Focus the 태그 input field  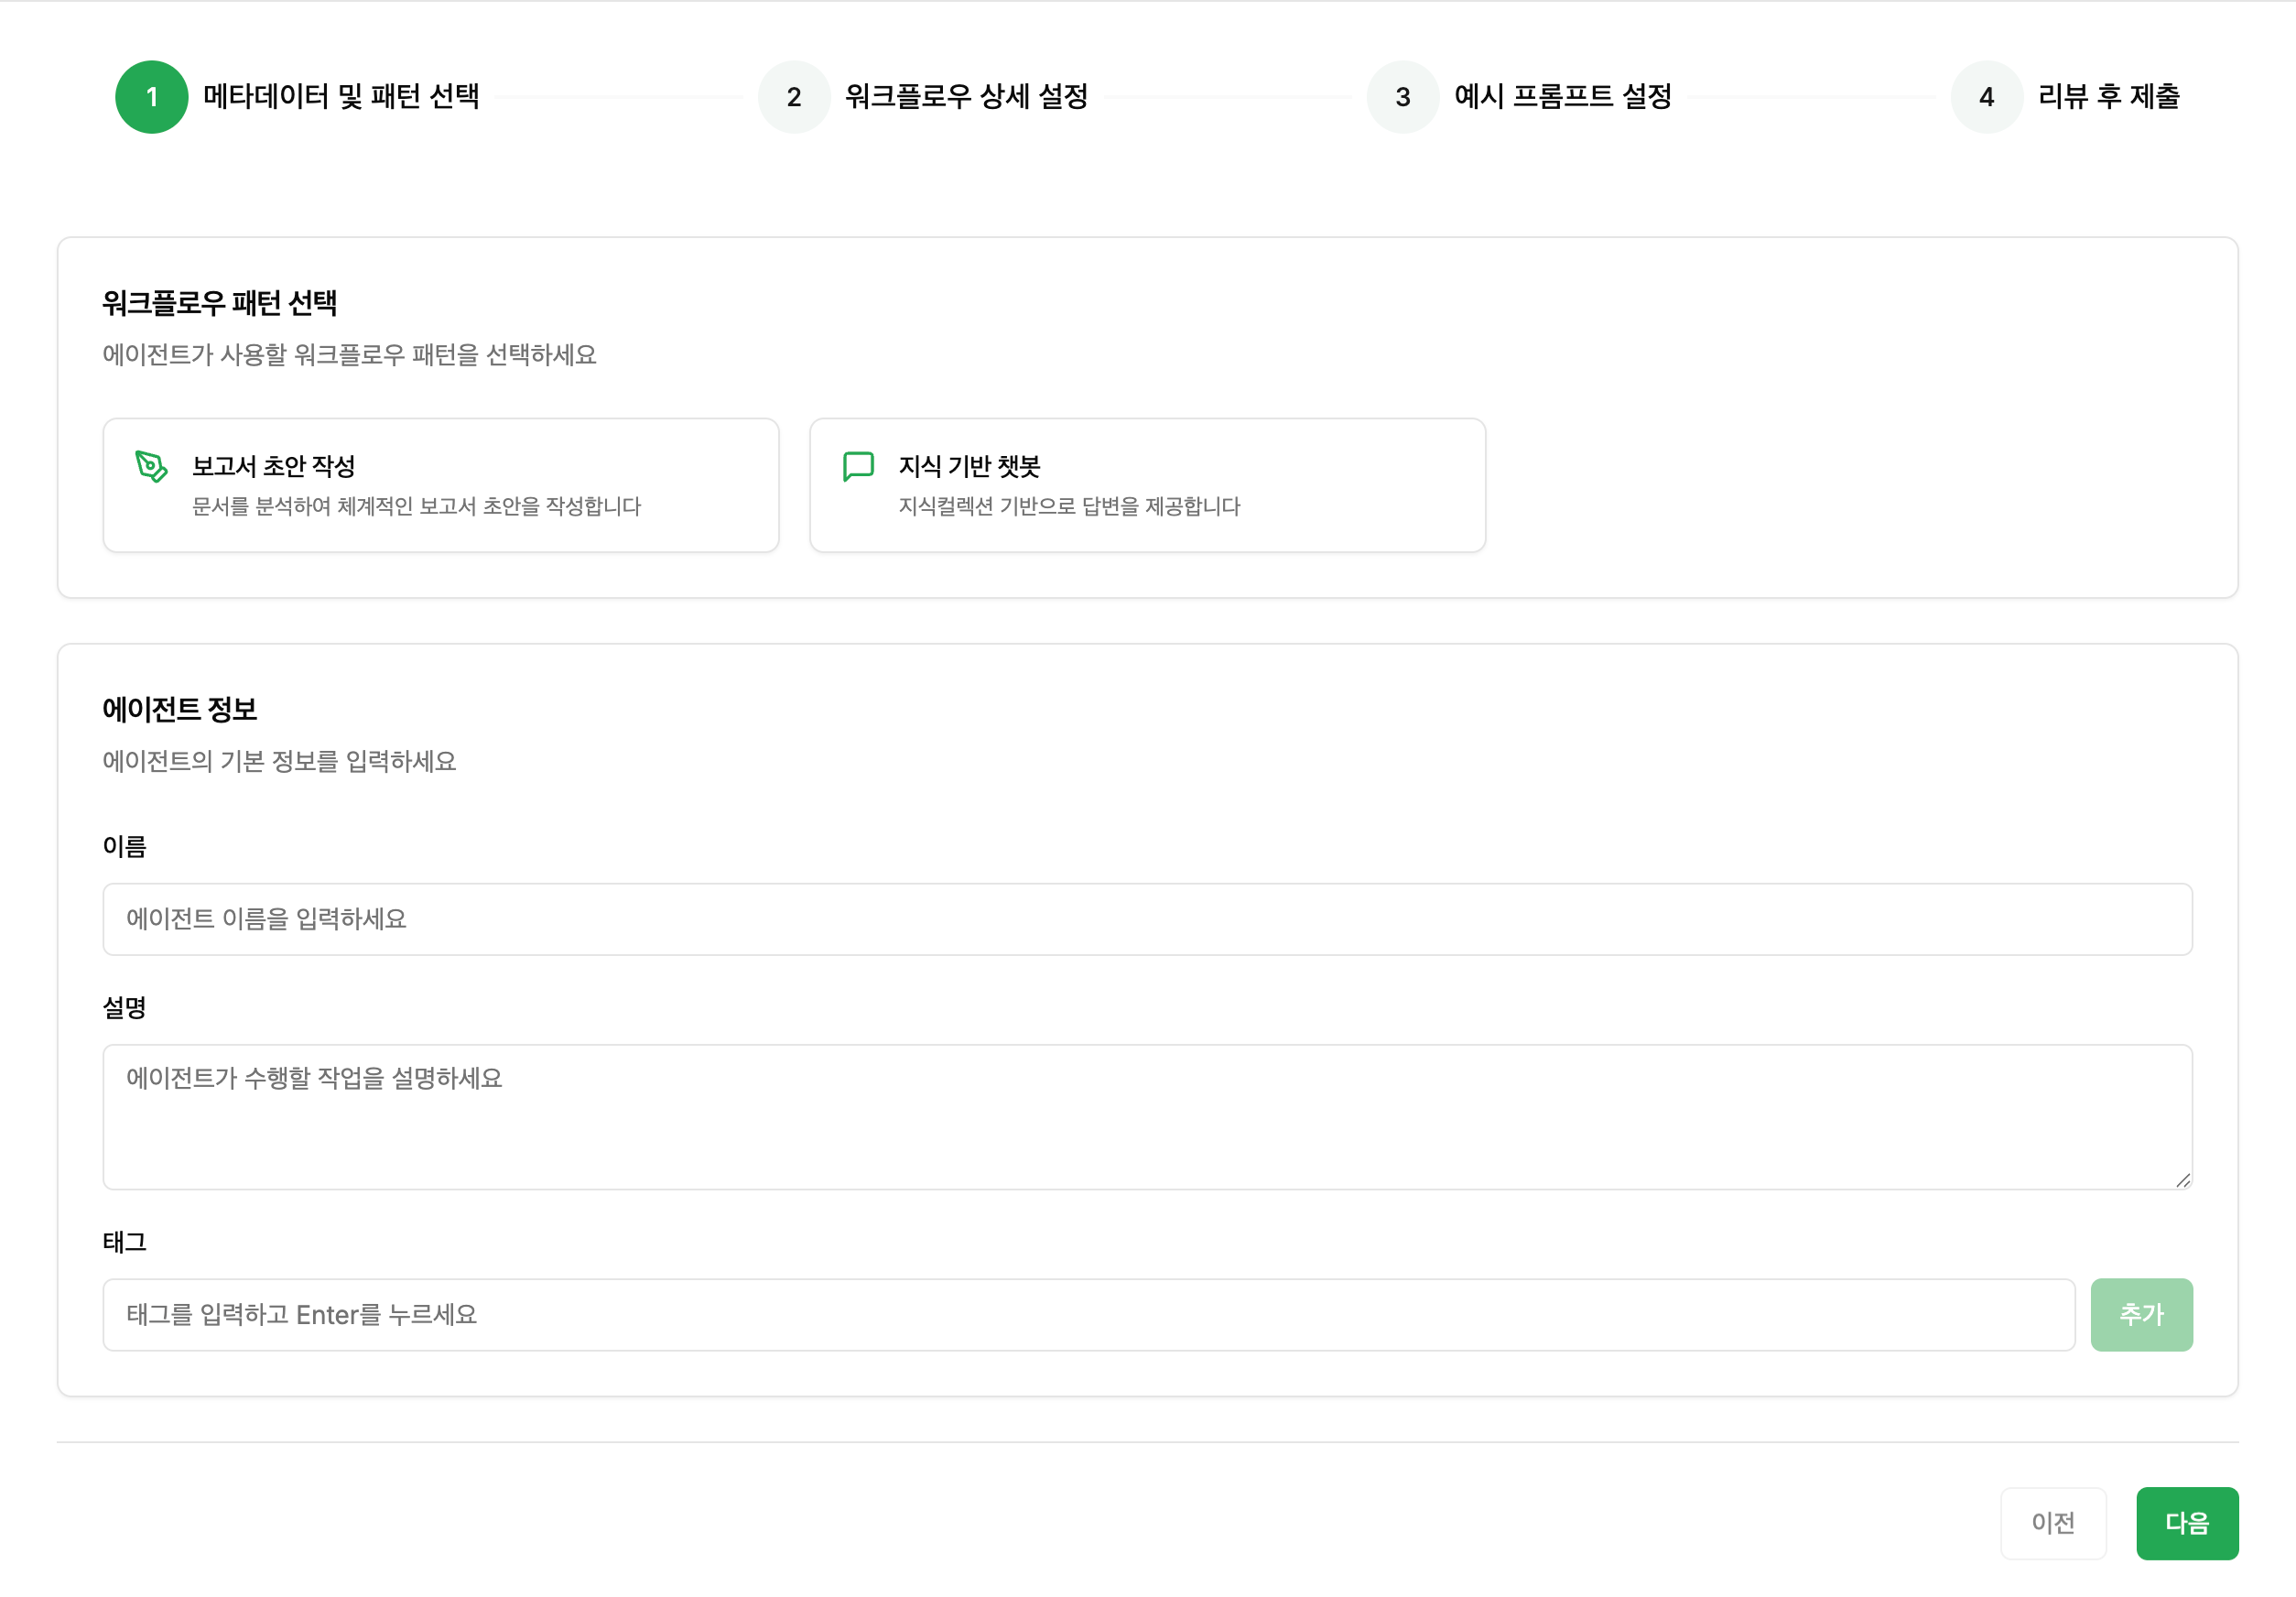coord(1088,1314)
